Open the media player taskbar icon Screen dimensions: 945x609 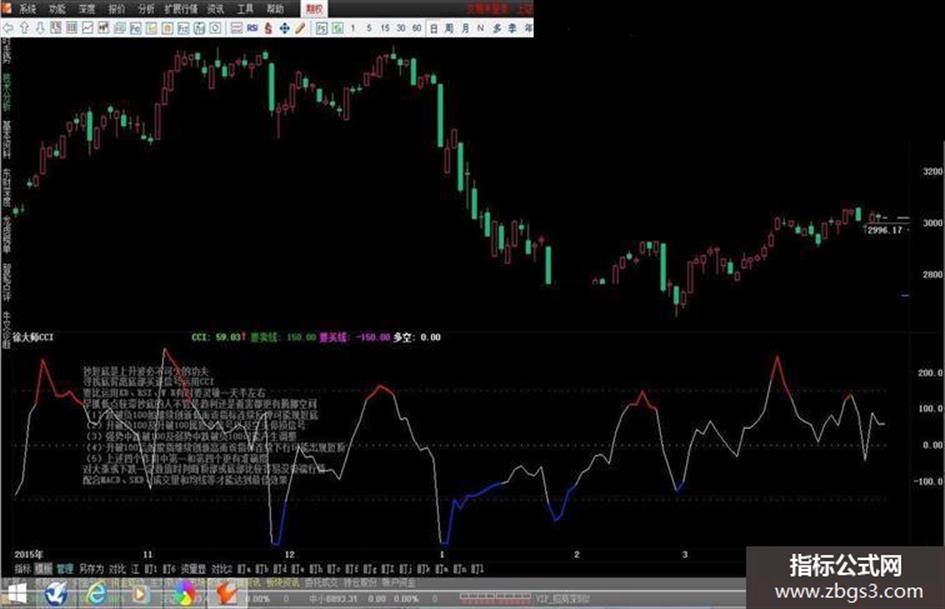(139, 595)
